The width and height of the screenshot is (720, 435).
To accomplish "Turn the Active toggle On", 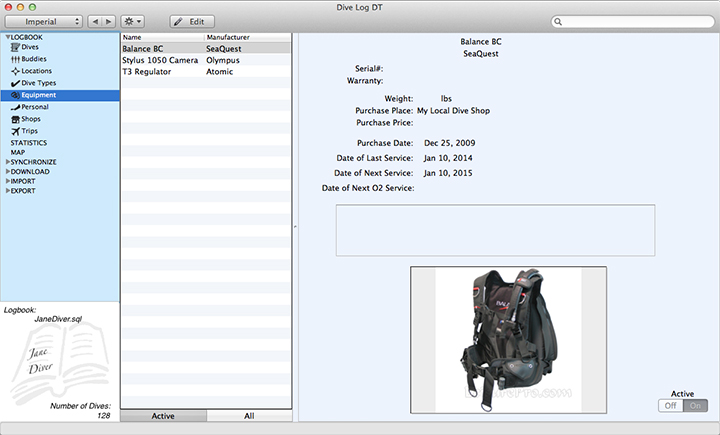I will (x=696, y=405).
